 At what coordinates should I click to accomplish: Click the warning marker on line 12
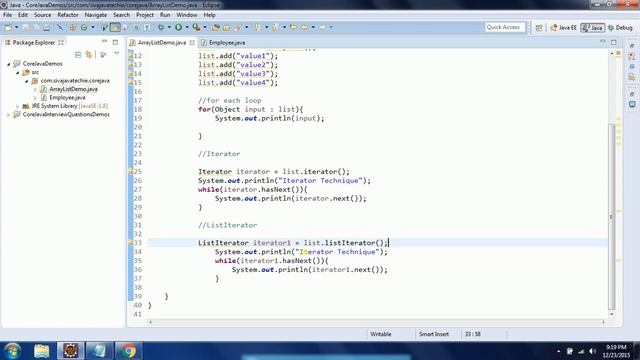[131, 56]
